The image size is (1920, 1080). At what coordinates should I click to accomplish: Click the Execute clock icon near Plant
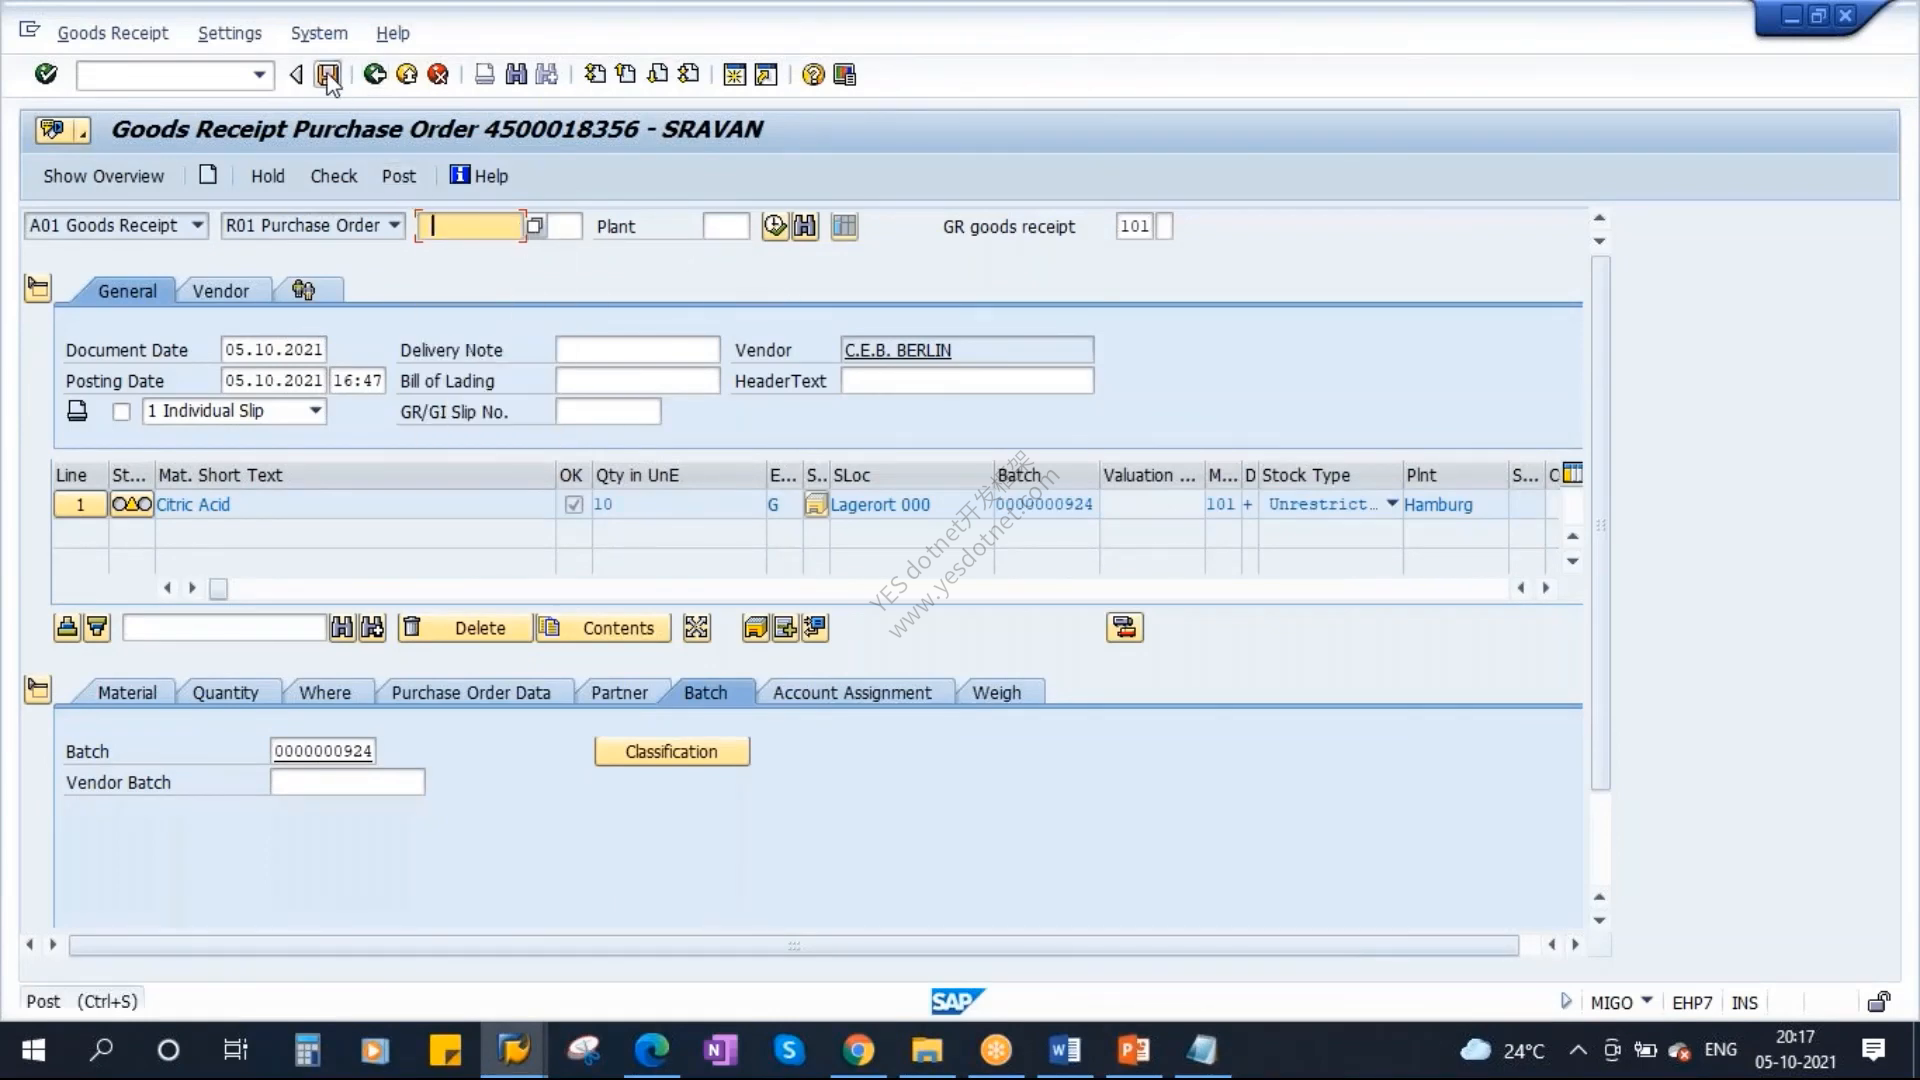point(775,226)
